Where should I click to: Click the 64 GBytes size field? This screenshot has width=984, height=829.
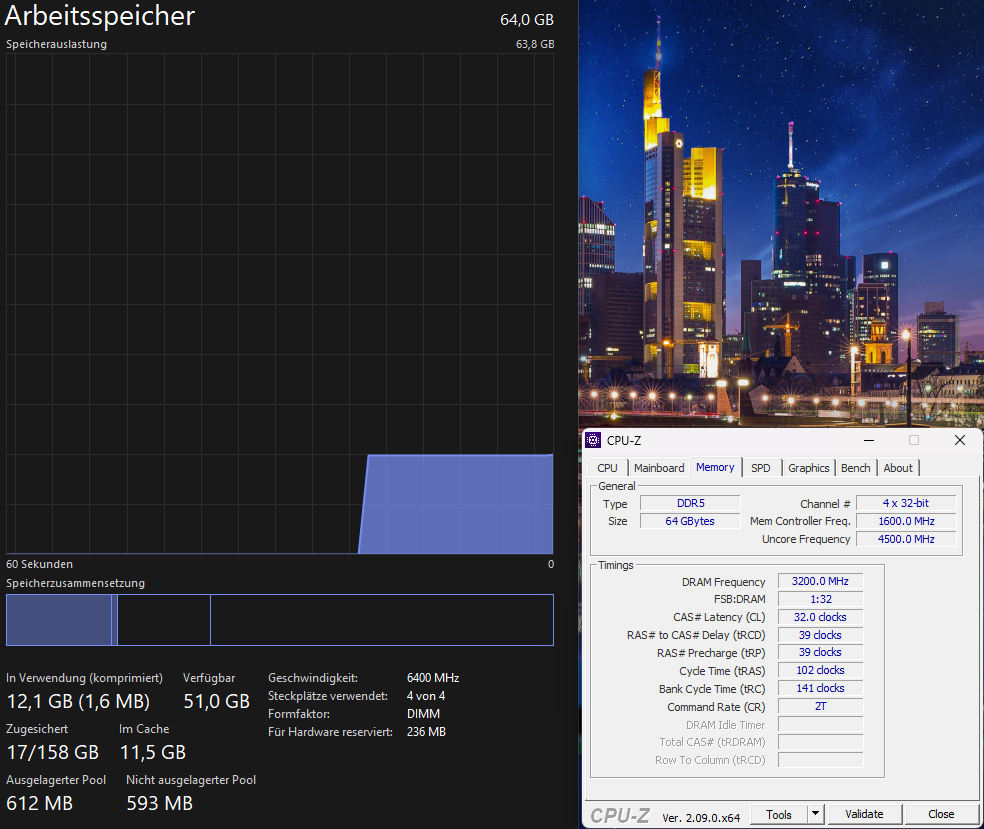(x=690, y=521)
